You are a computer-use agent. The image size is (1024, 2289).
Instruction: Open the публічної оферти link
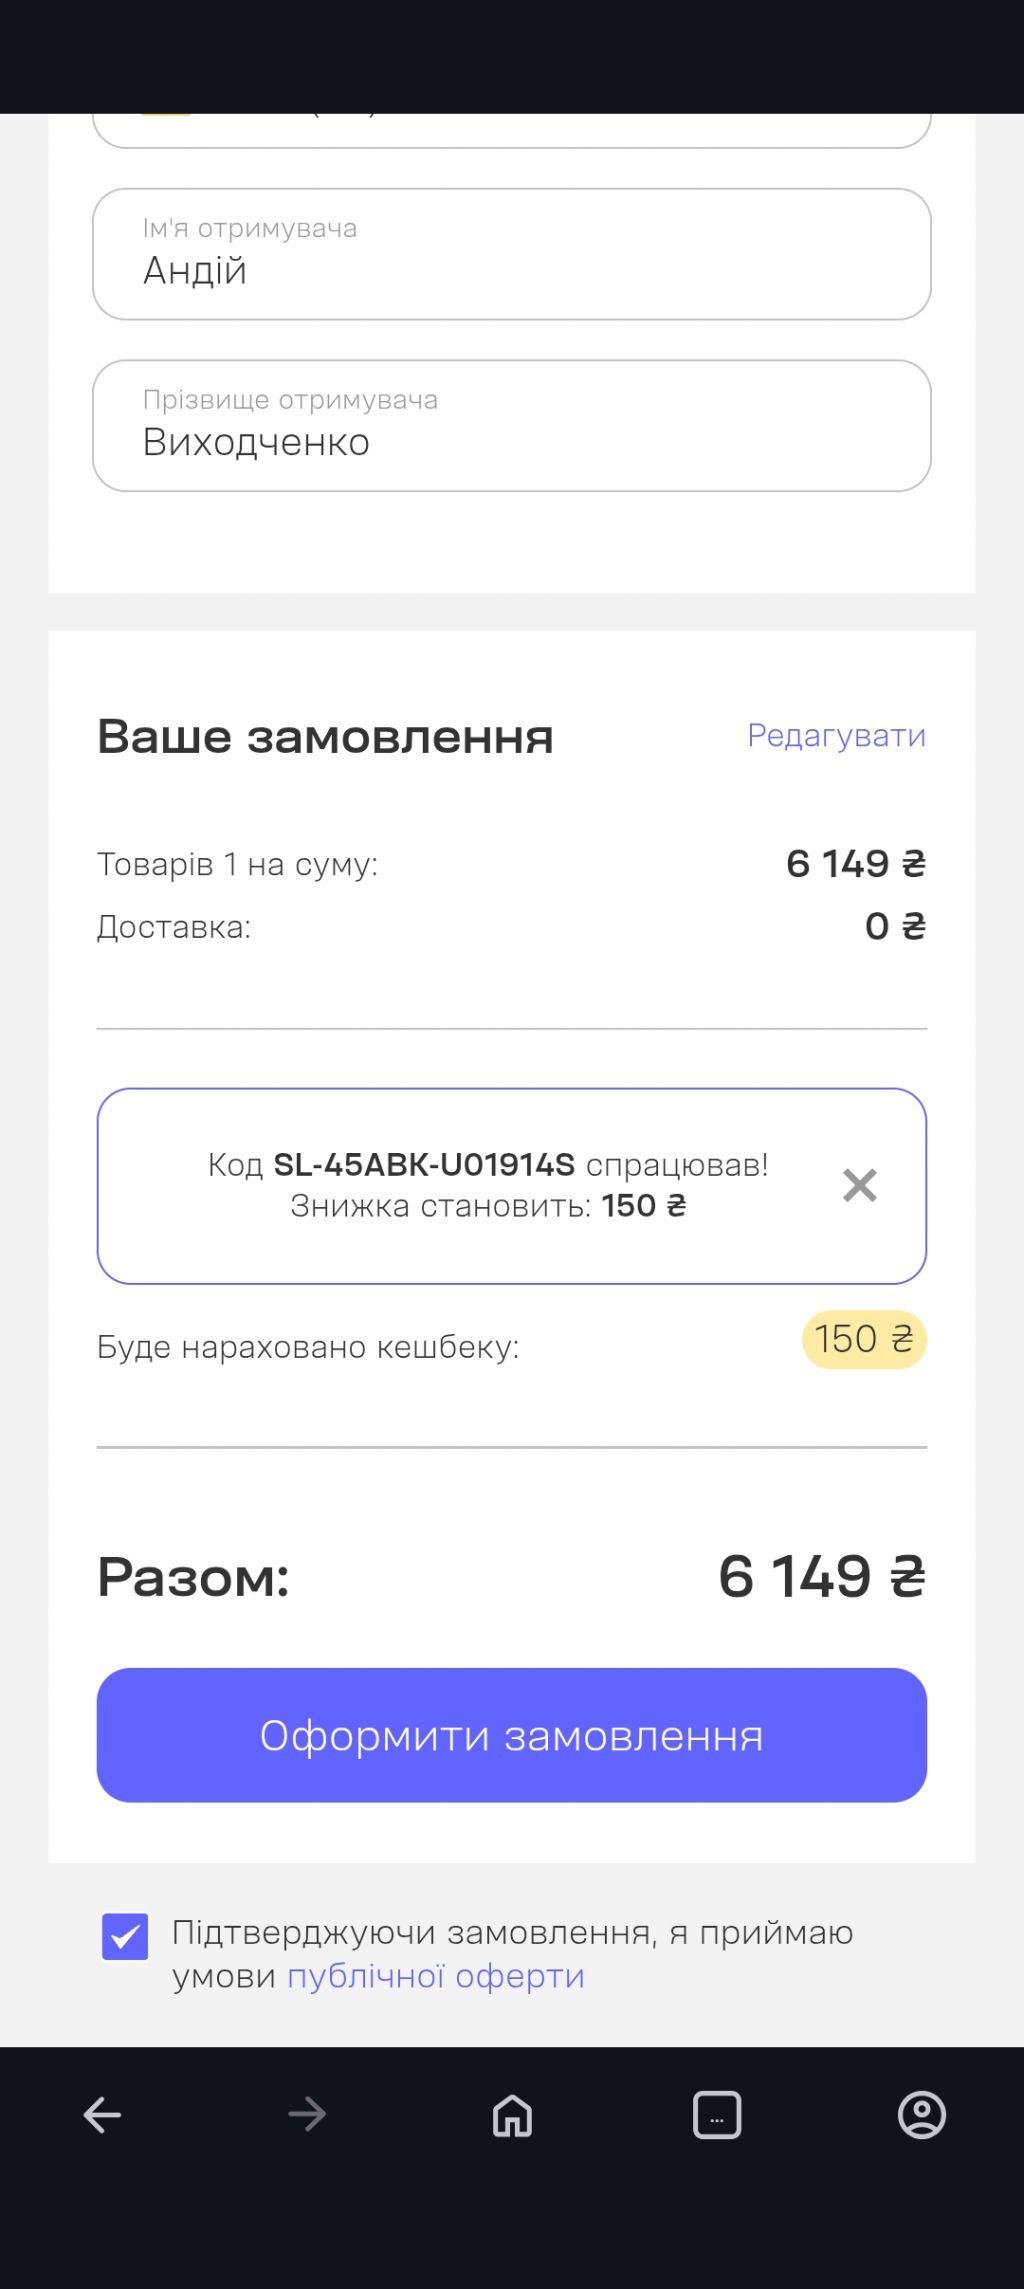point(435,1976)
